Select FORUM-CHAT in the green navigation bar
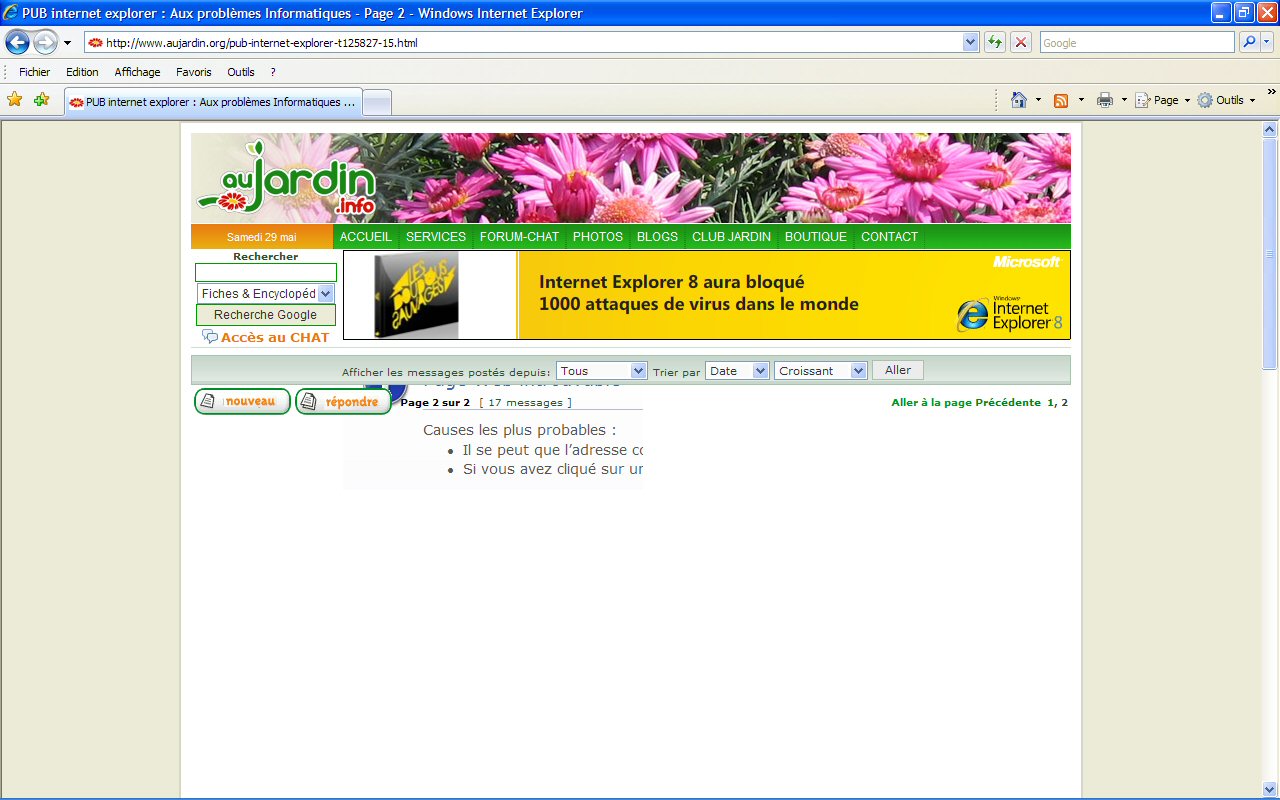 pos(519,237)
